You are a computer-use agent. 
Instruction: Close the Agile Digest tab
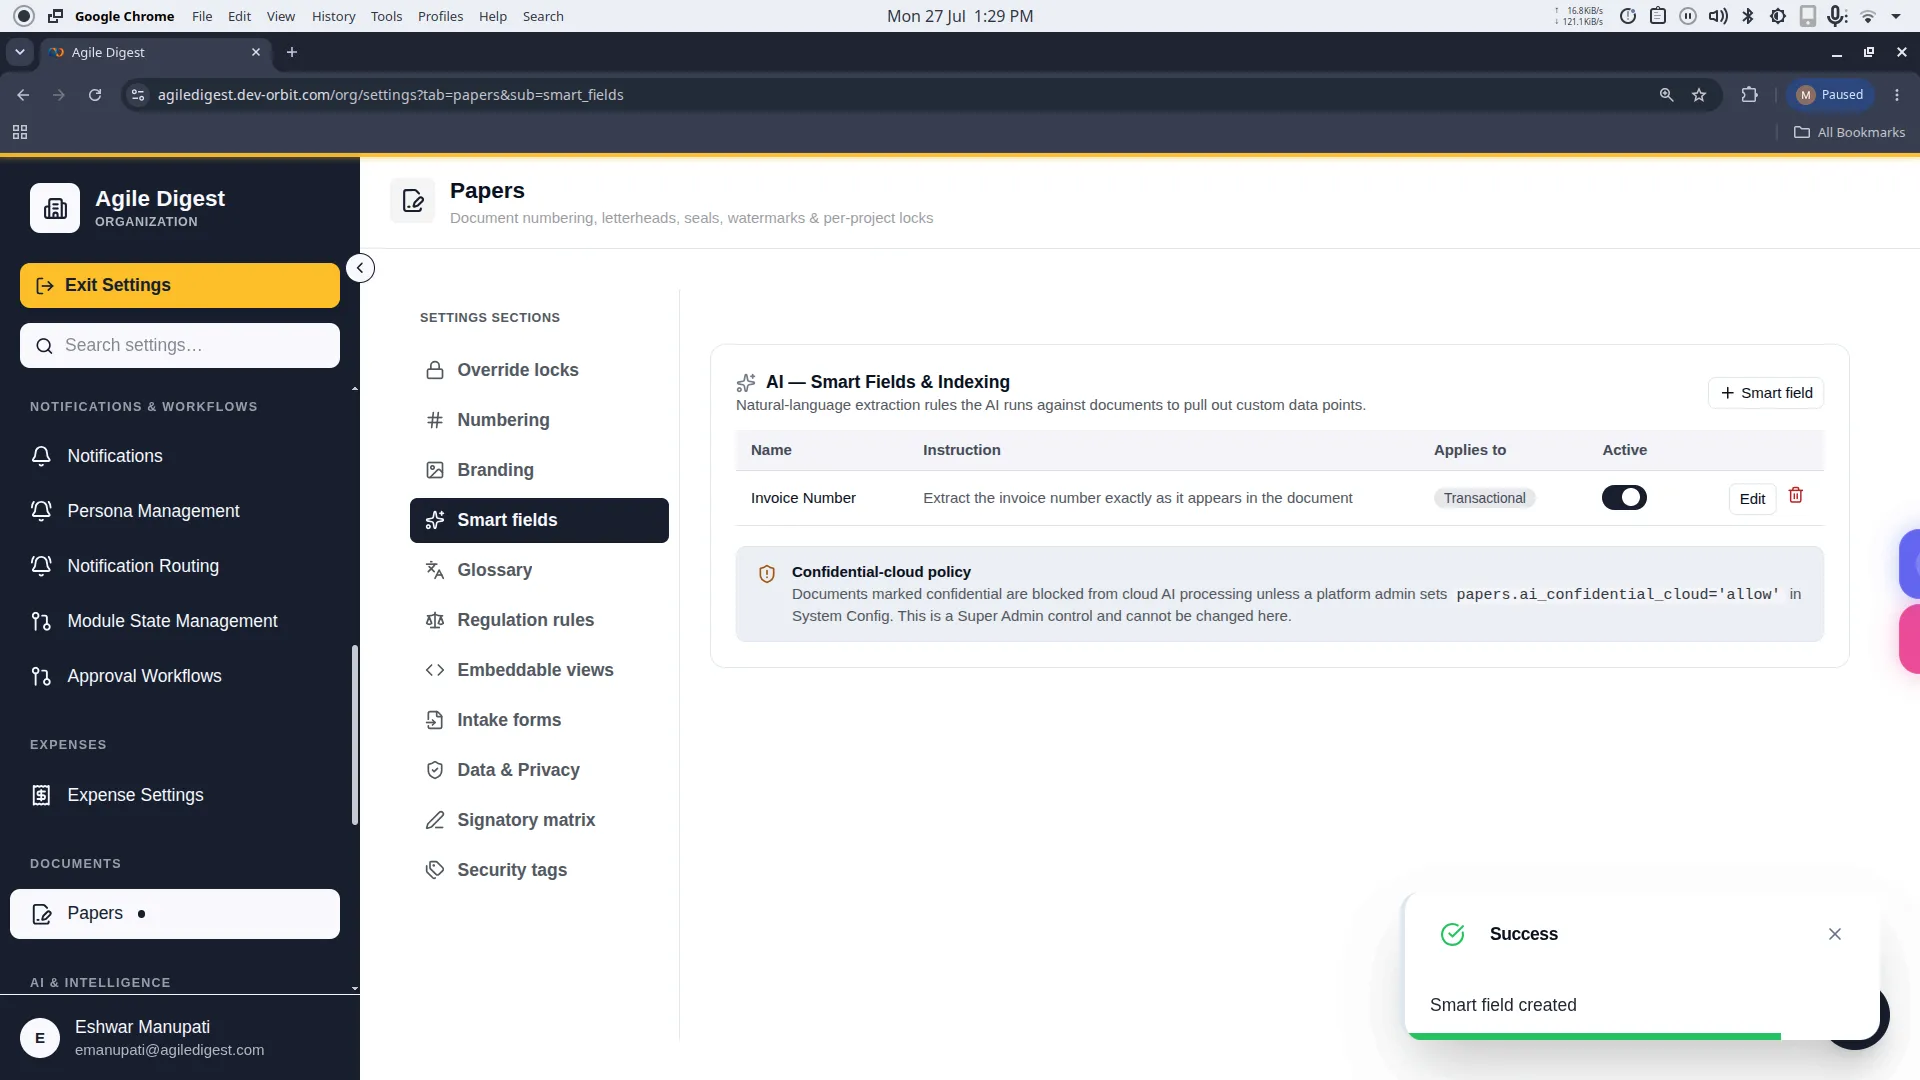pos(256,52)
